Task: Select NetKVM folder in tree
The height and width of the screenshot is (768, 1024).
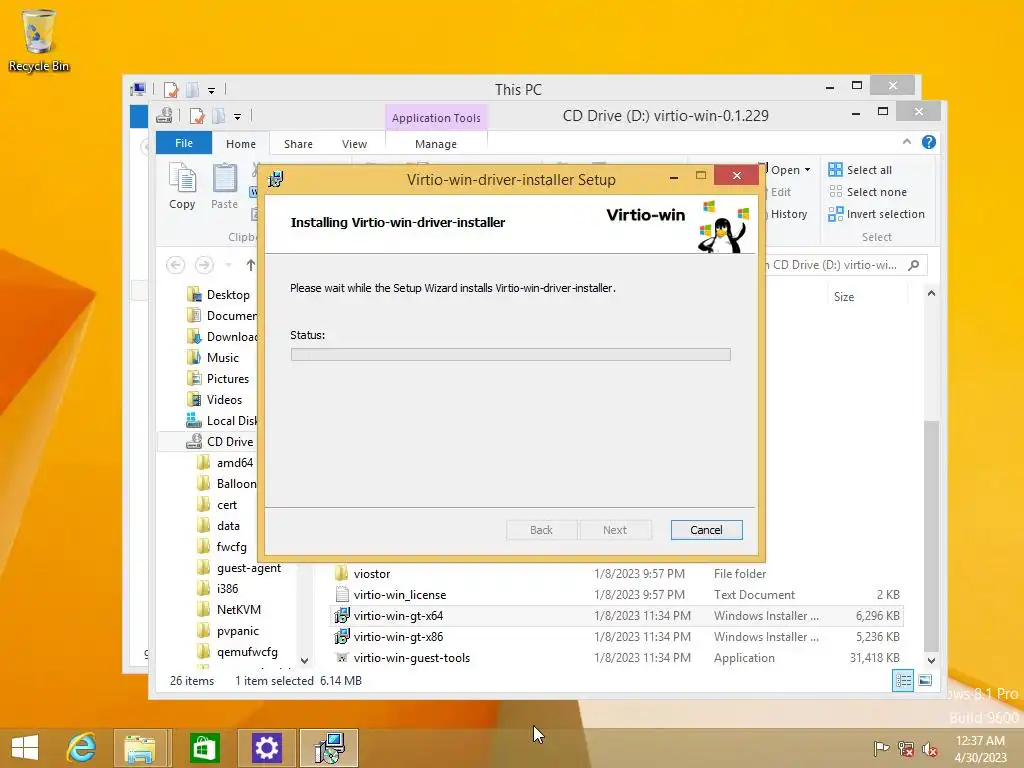Action: (229, 609)
